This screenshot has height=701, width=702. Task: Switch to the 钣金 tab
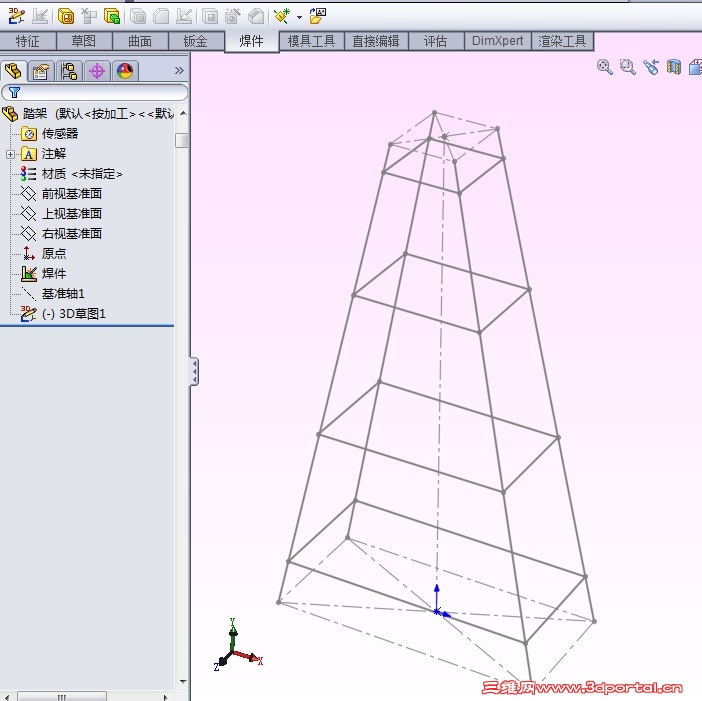click(x=196, y=41)
